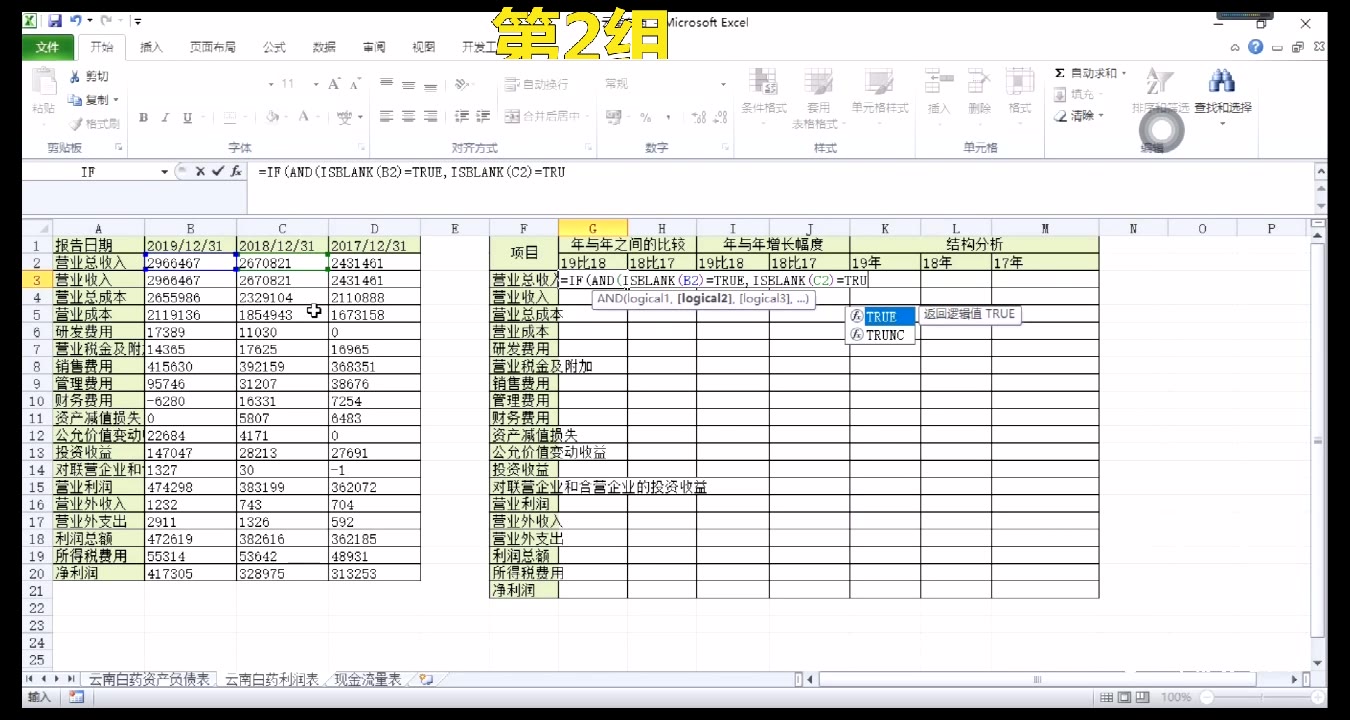Click the text Orientation icon
Image resolution: width=1350 pixels, height=720 pixels.
(x=462, y=84)
